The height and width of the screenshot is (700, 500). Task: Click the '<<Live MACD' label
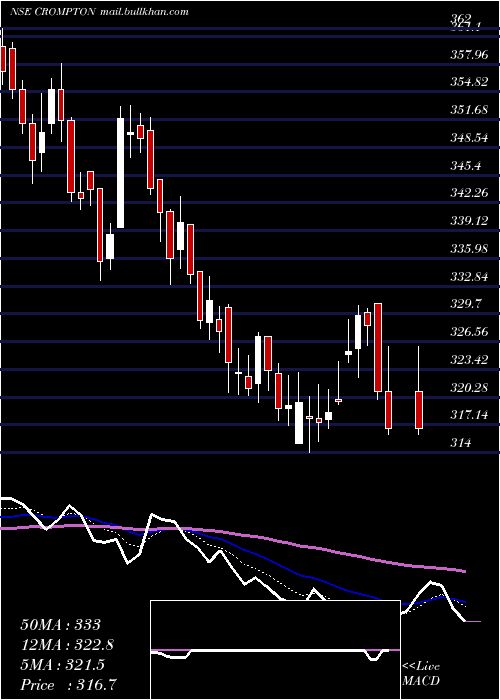click(x=421, y=673)
